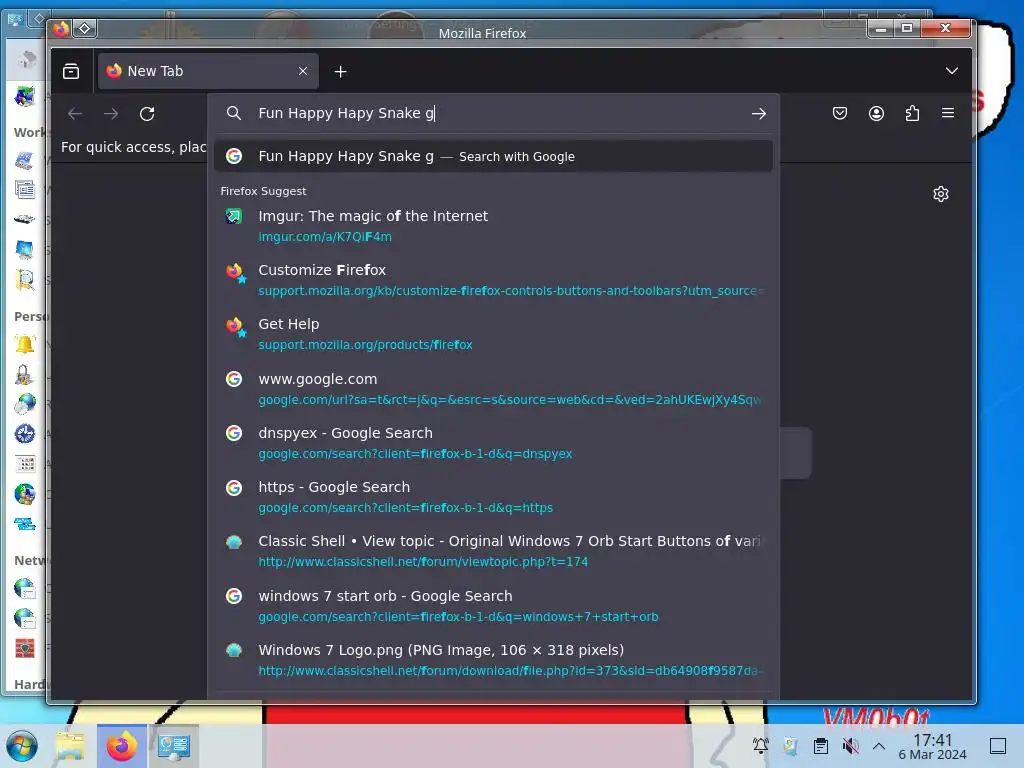Open the file manager taskbar icon
This screenshot has width=1024, height=768.
[x=71, y=746]
